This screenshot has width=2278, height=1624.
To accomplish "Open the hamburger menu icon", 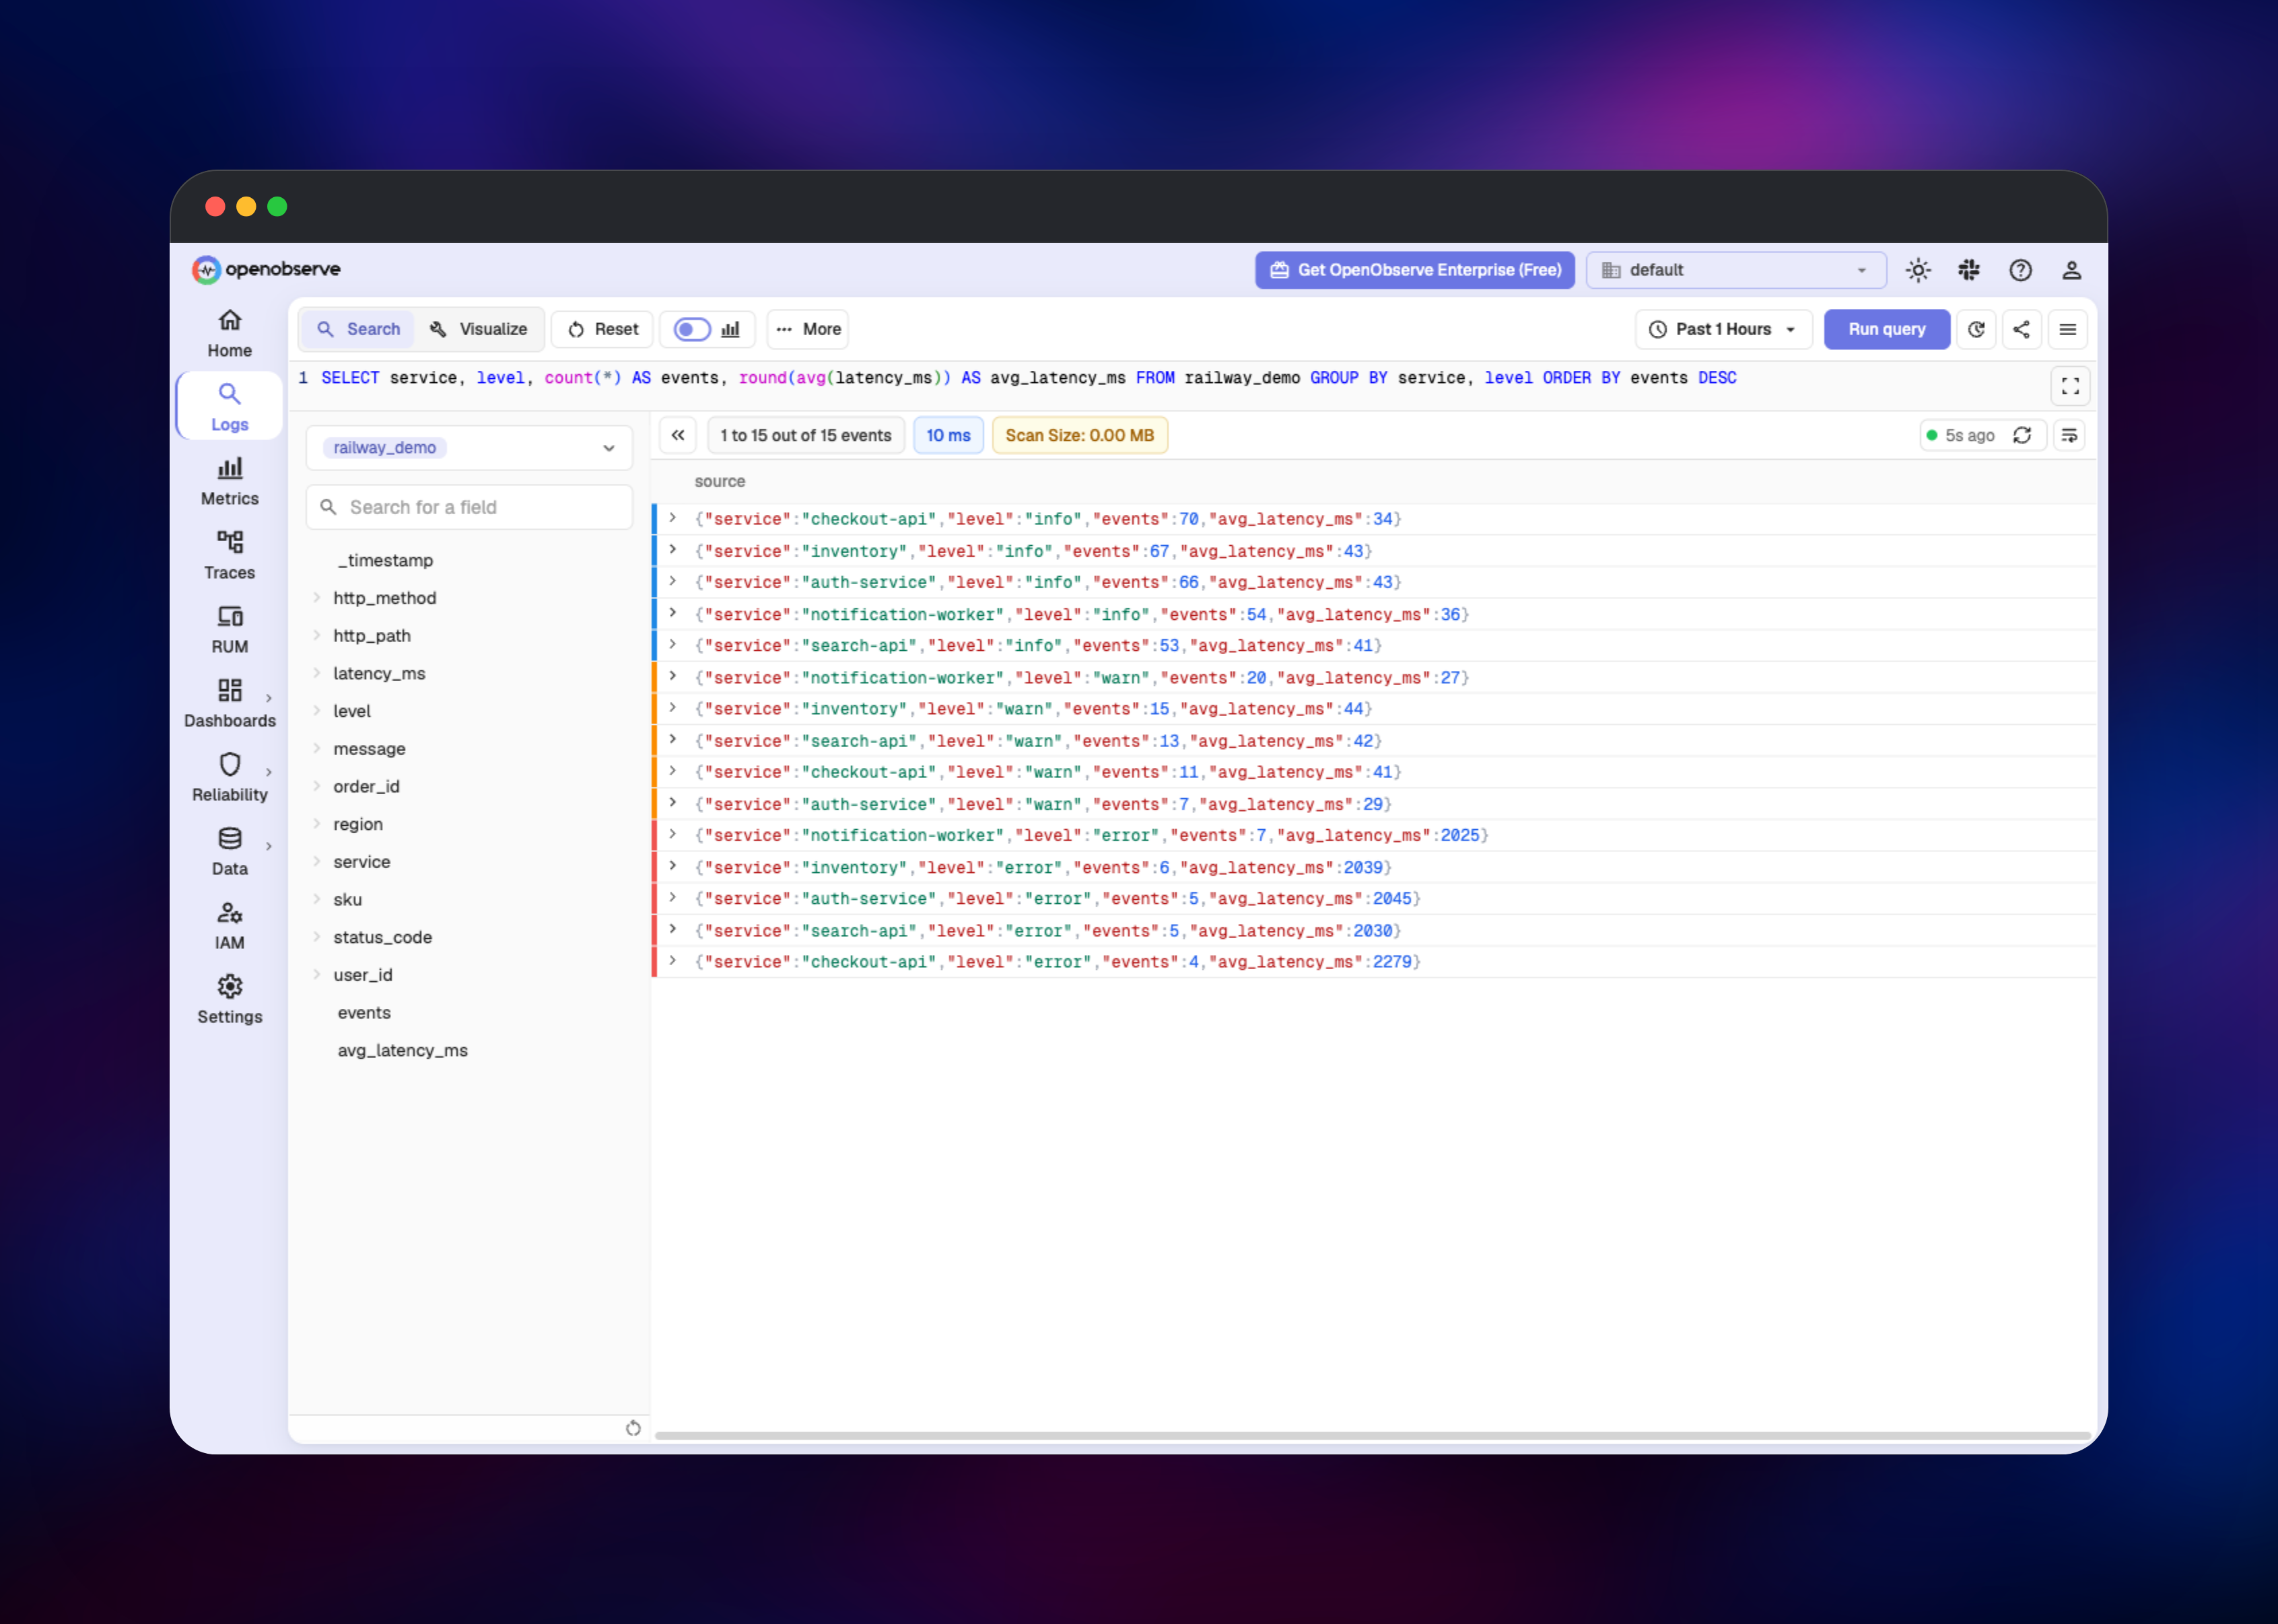I will click(2067, 329).
